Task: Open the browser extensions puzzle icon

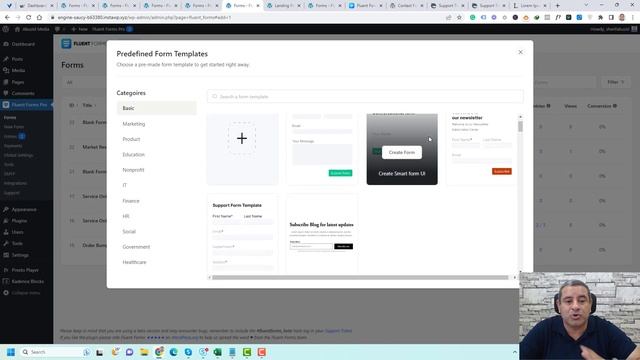Action: click(x=600, y=18)
